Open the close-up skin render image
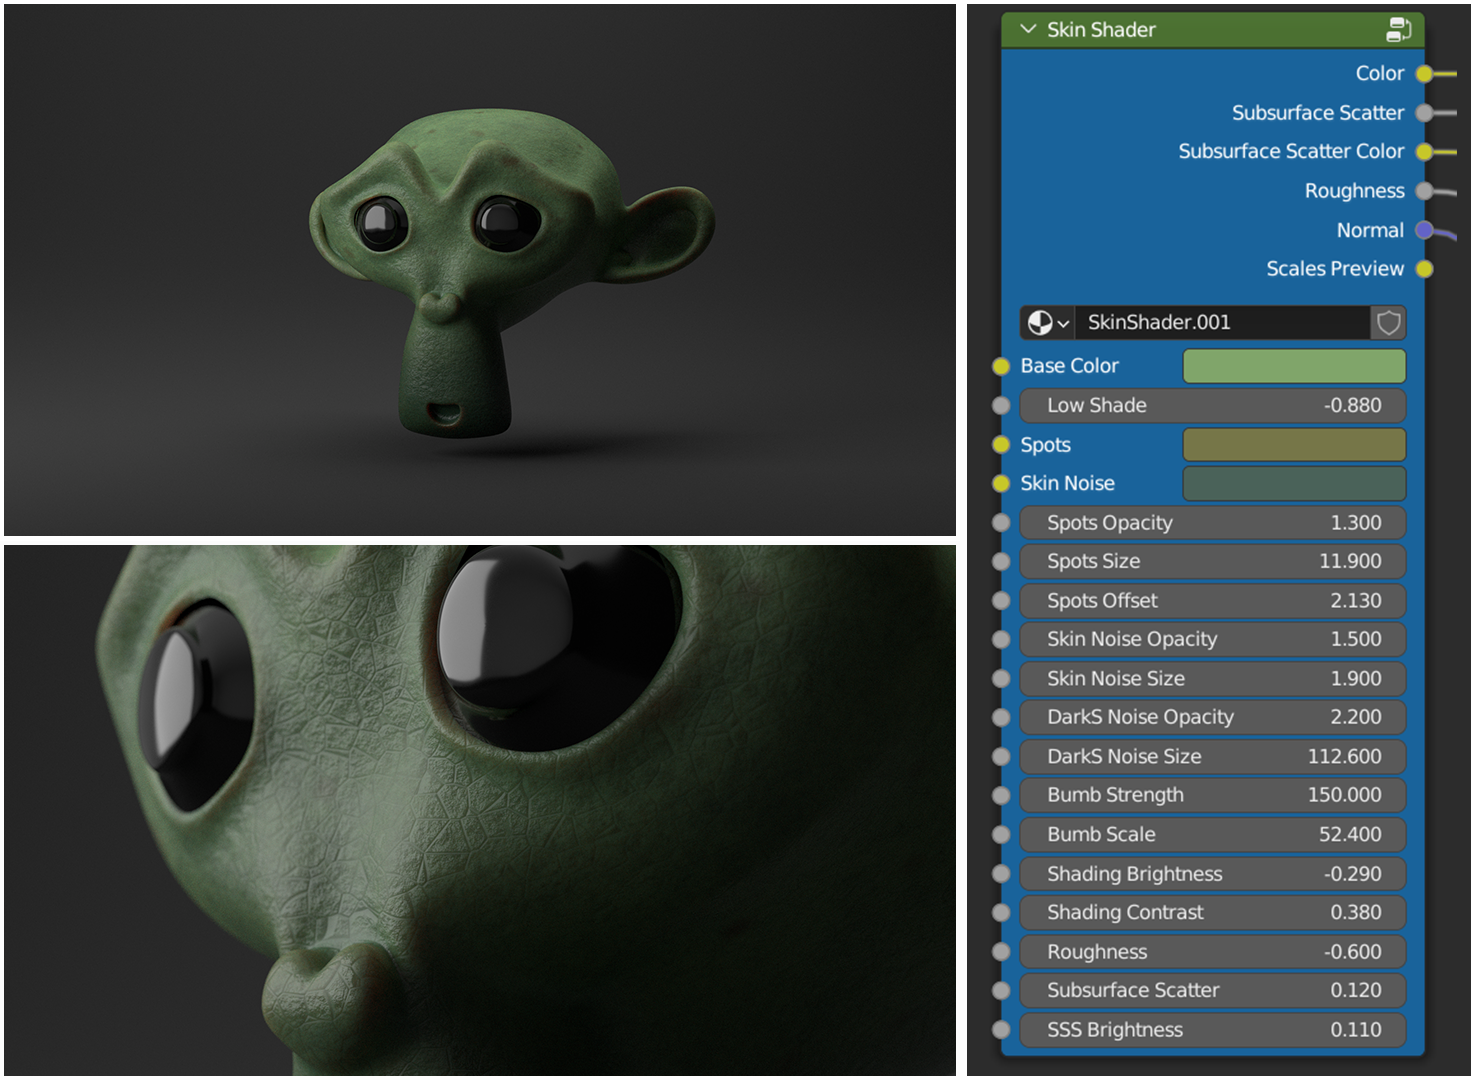 pyautogui.click(x=480, y=810)
